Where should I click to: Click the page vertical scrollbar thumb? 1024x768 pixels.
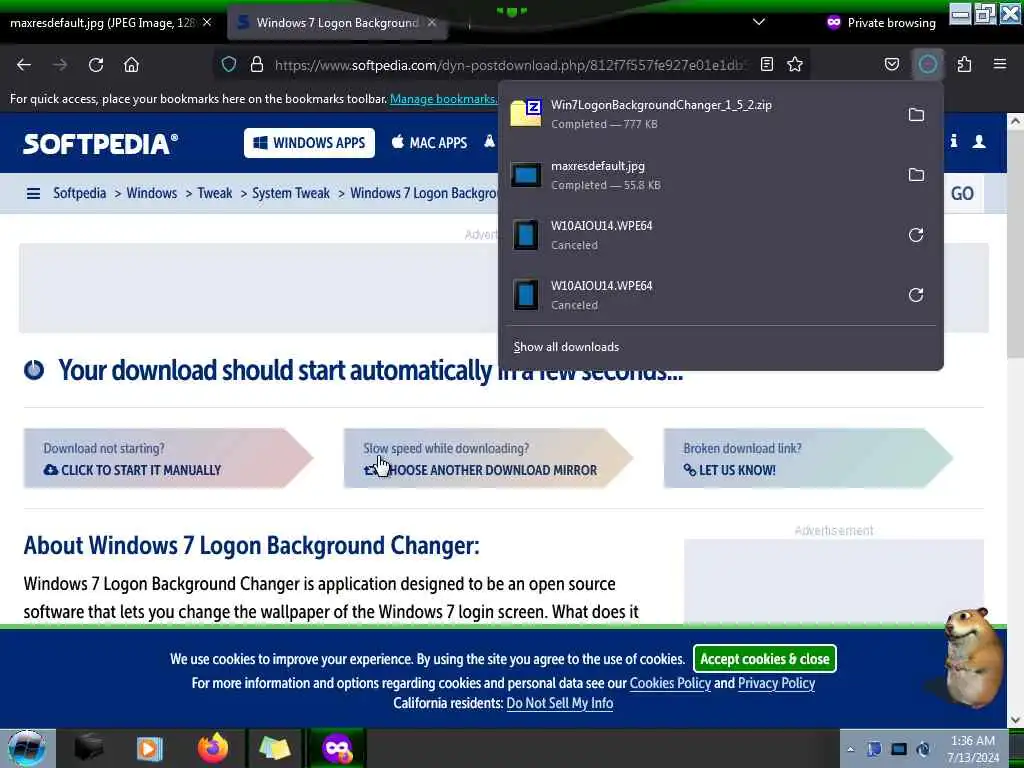pyautogui.click(x=1014, y=244)
